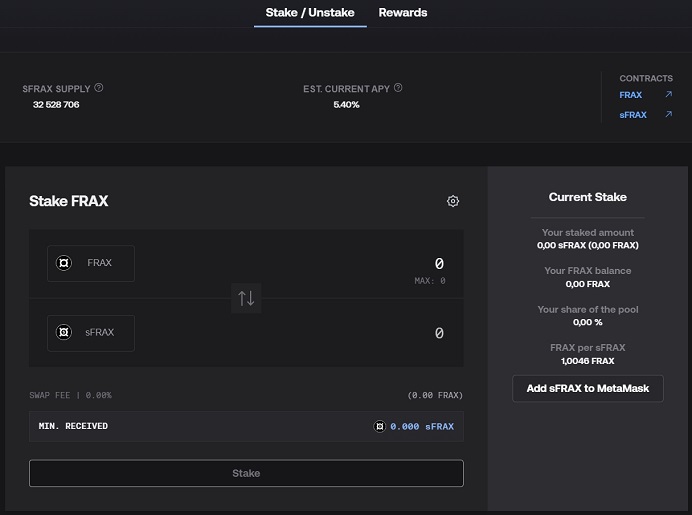Click the sFRAX token logo icon
The width and height of the screenshot is (692, 515).
(64, 332)
